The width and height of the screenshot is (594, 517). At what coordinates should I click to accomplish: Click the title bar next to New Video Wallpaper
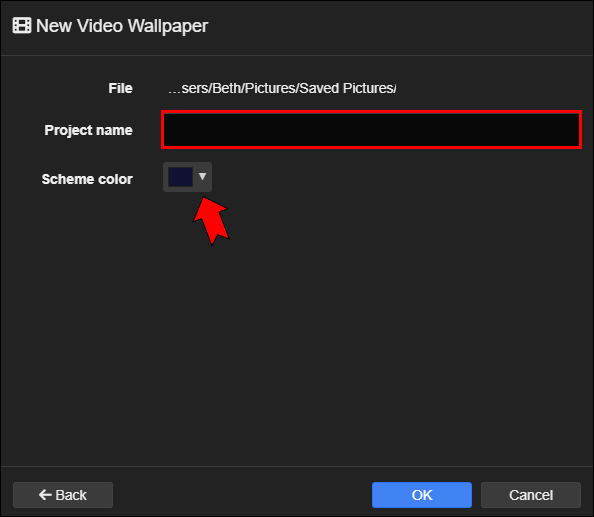coord(398,27)
